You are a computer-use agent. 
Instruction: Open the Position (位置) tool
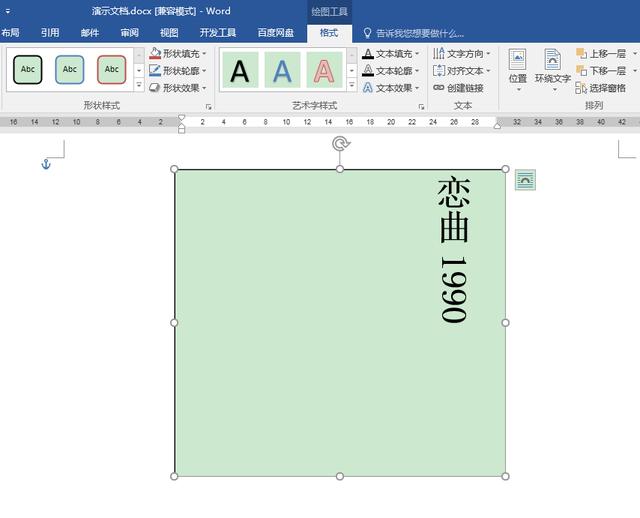point(518,71)
